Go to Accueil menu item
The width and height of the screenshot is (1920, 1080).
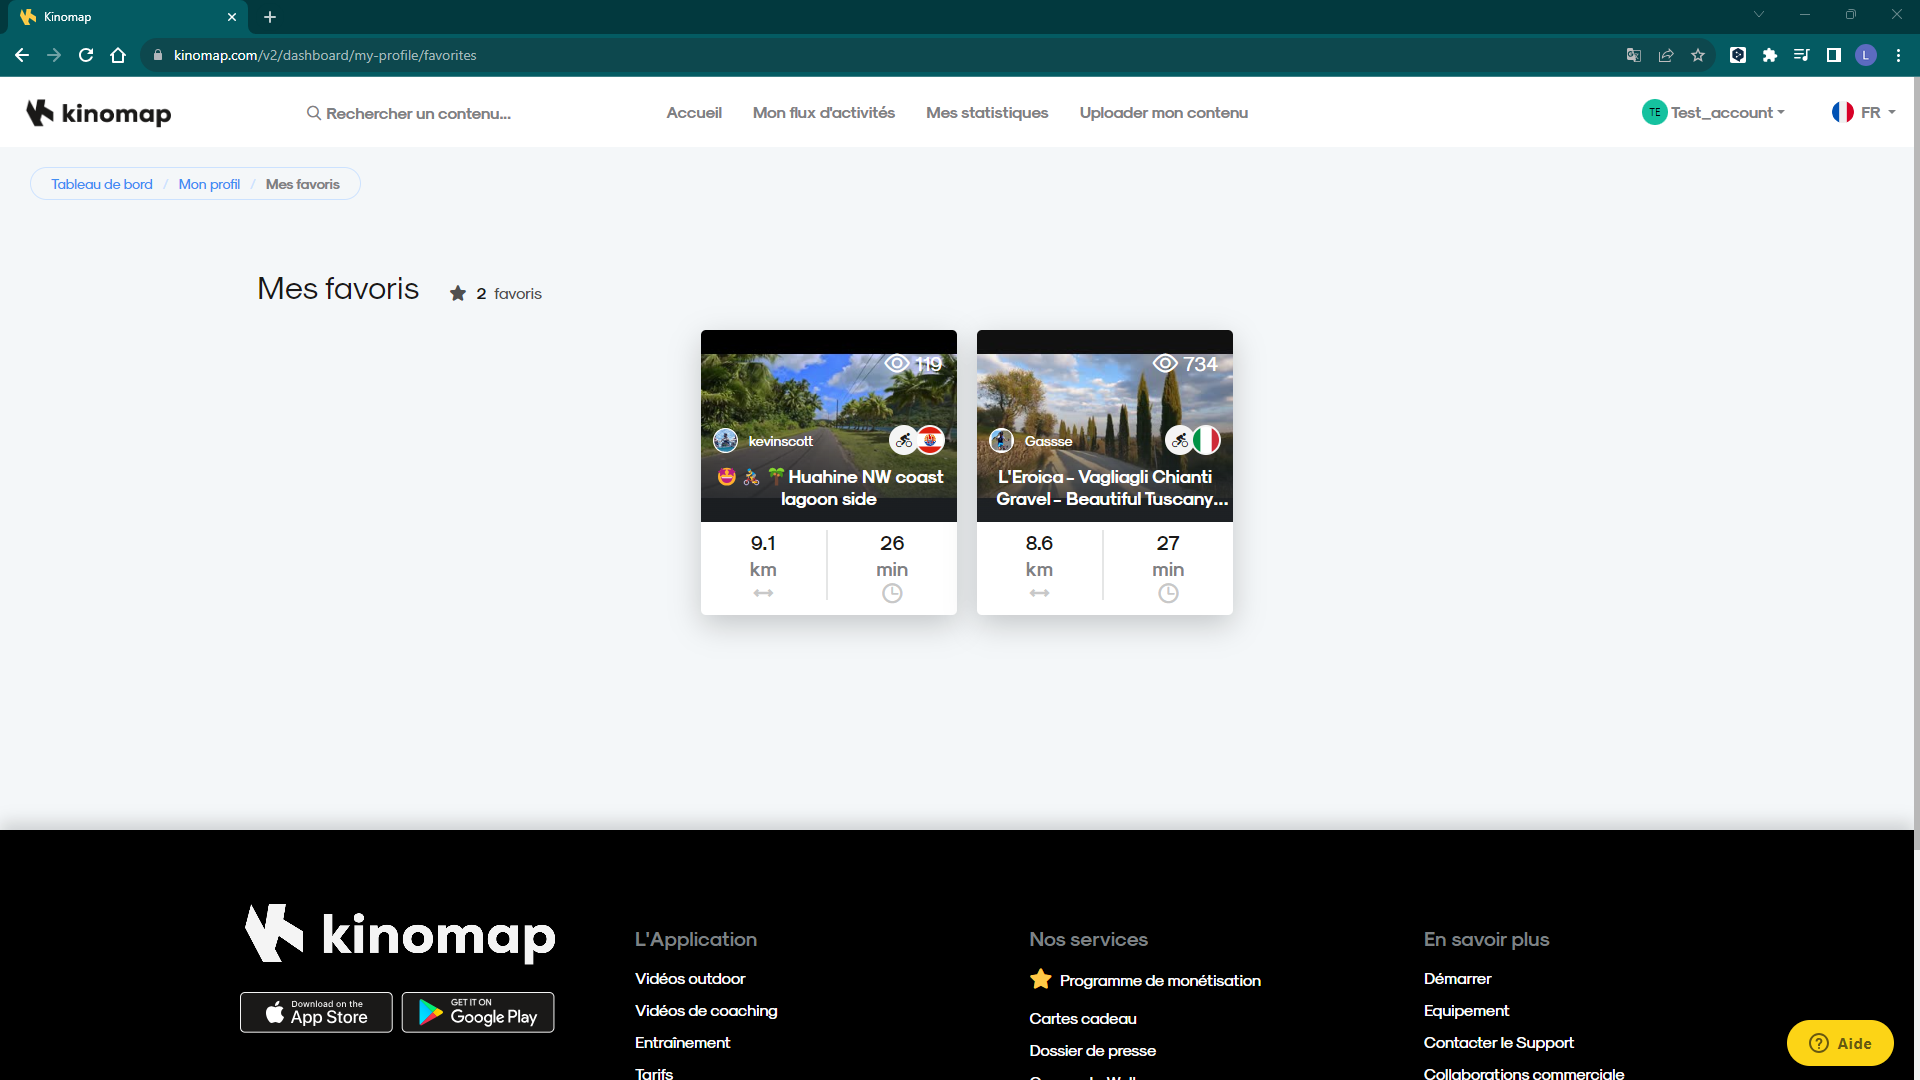coord(694,113)
